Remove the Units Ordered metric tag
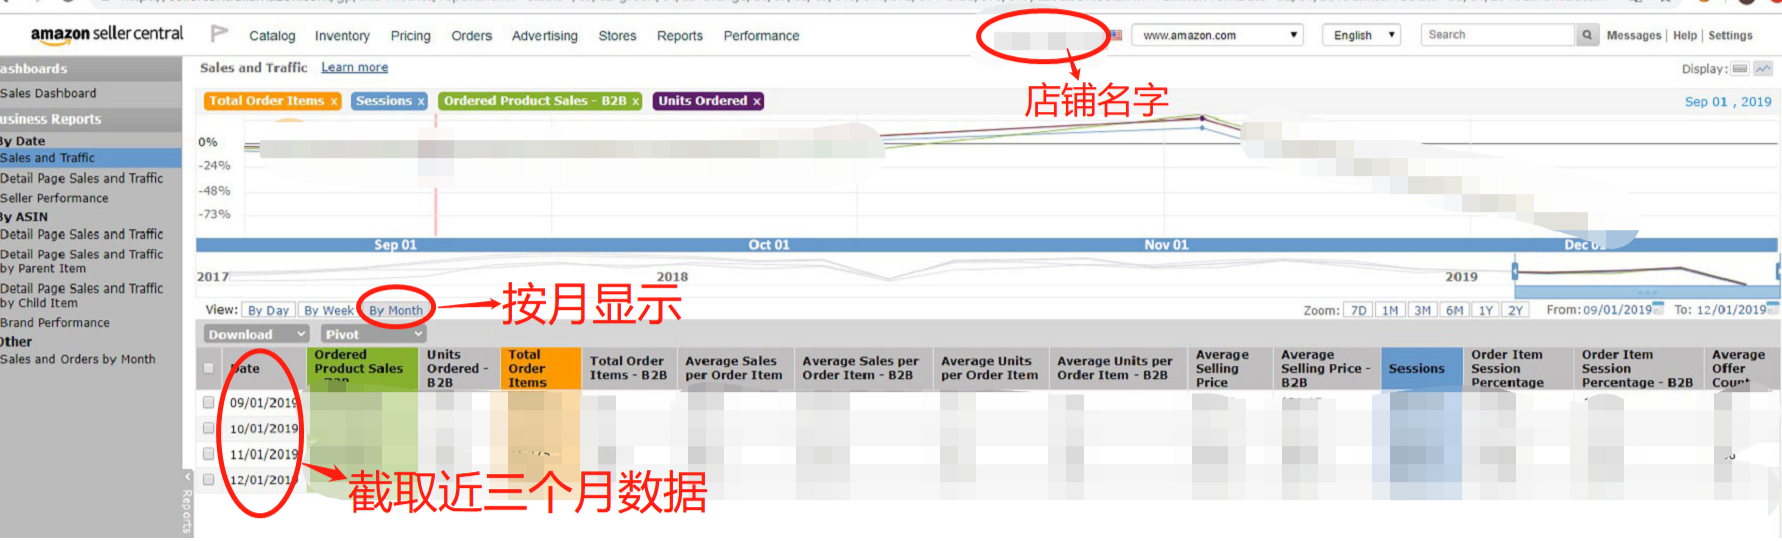The height and width of the screenshot is (541, 1782). tap(757, 101)
